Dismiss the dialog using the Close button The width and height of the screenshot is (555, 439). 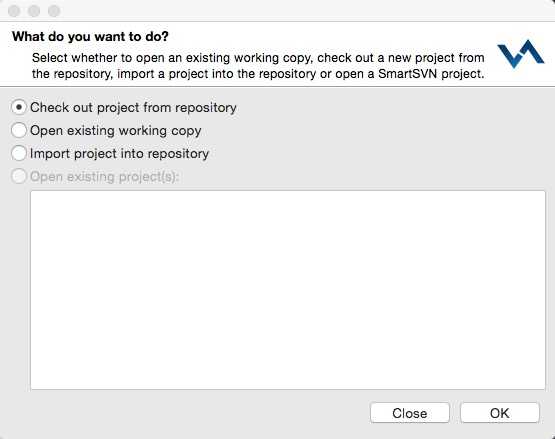pos(410,413)
